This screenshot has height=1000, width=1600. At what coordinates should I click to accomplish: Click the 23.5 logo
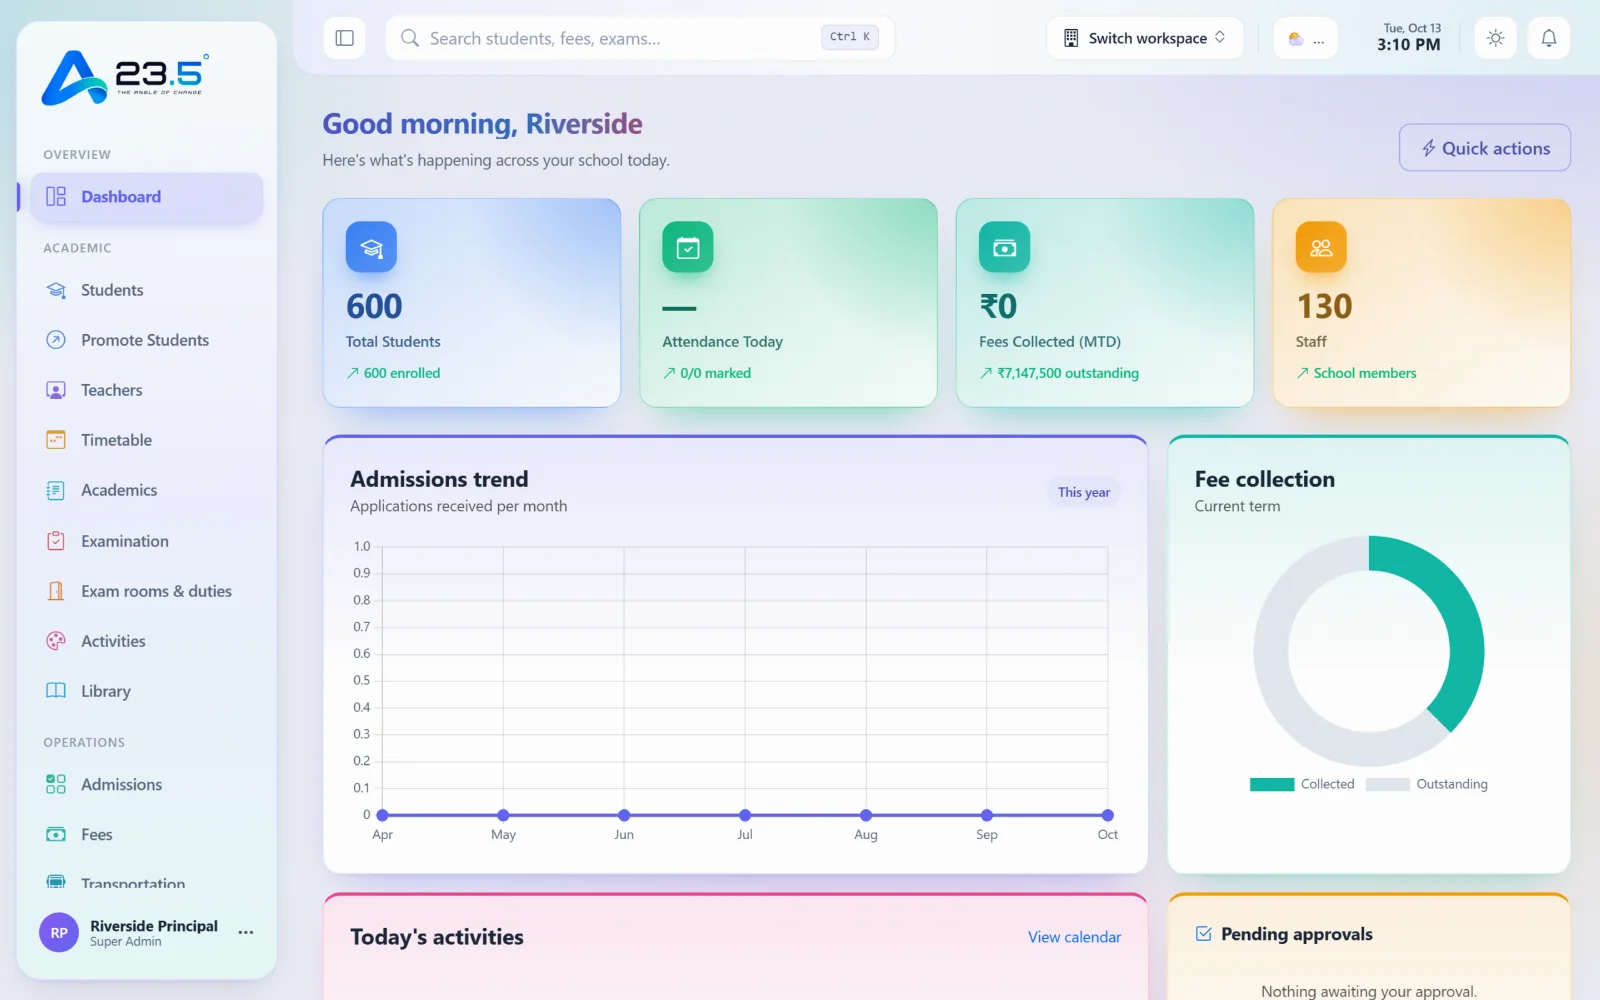point(124,77)
